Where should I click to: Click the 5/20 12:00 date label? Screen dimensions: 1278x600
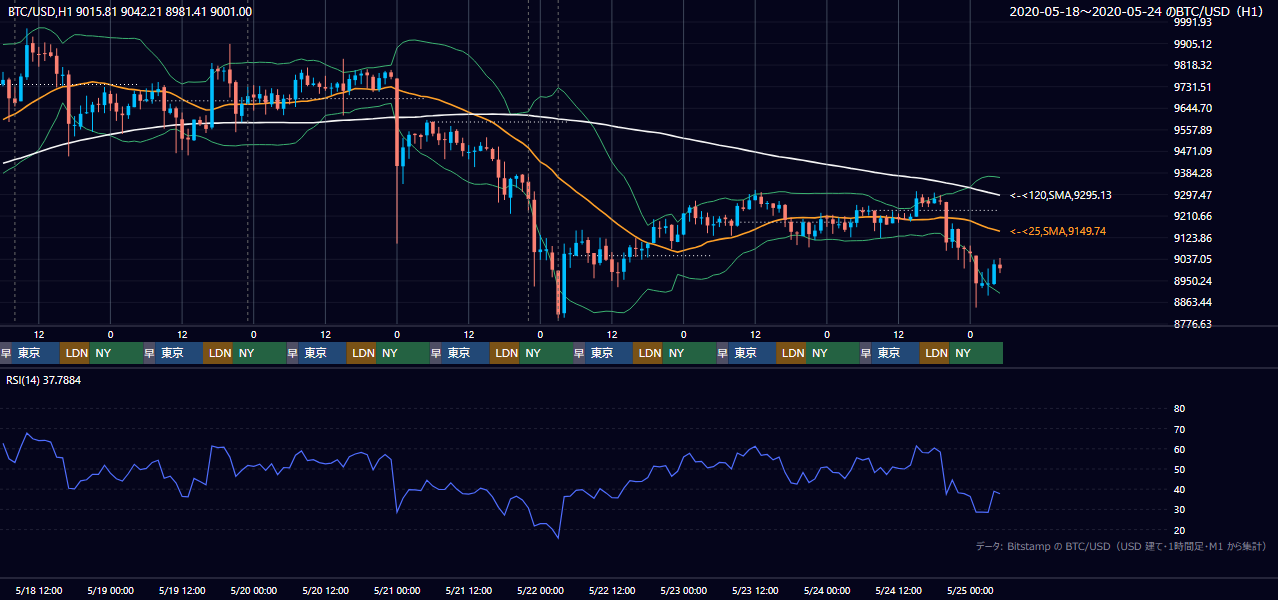(x=325, y=591)
